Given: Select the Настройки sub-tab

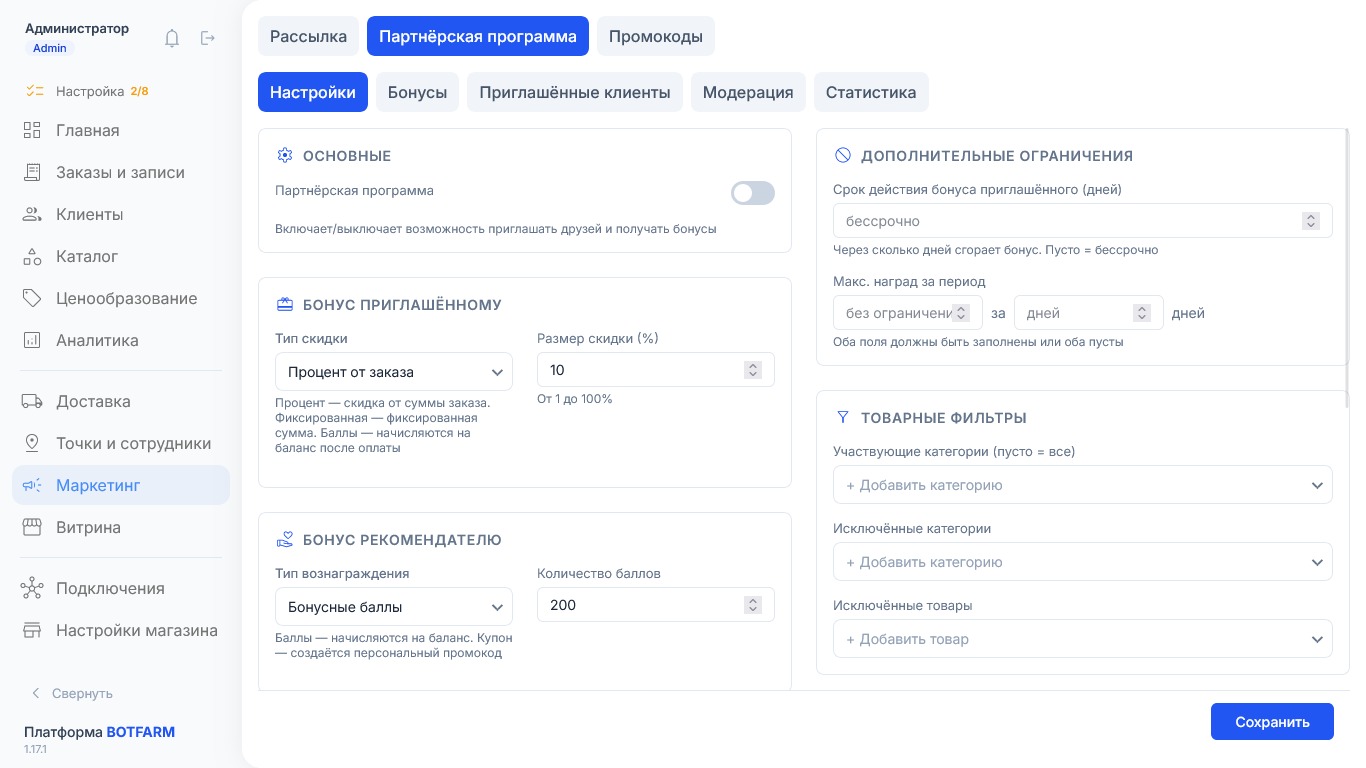Looking at the screenshot, I should coord(313,92).
